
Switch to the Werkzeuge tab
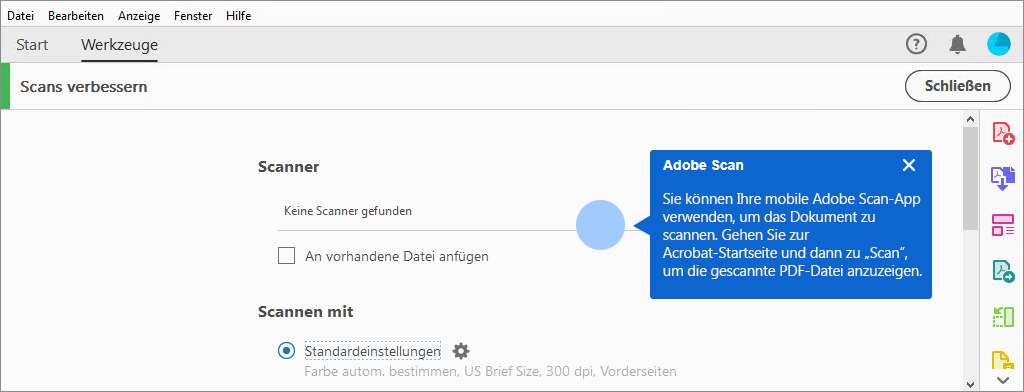[x=120, y=45]
